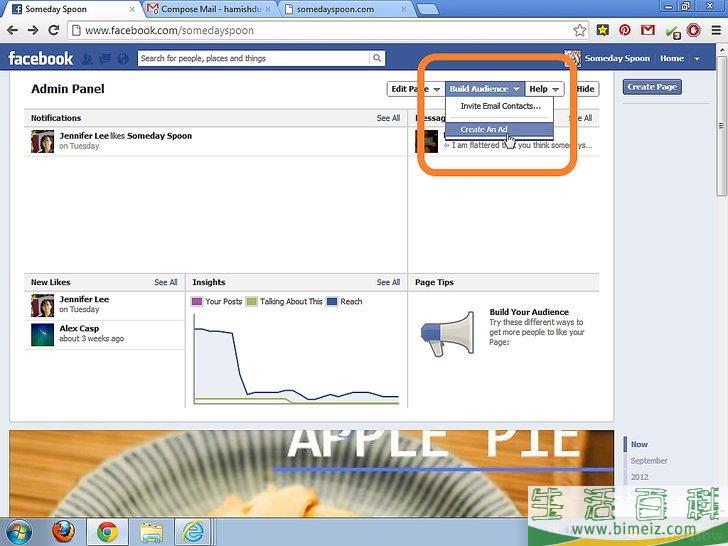Switch to the Someday Spoon tab
728x546 pixels.
tap(72, 9)
